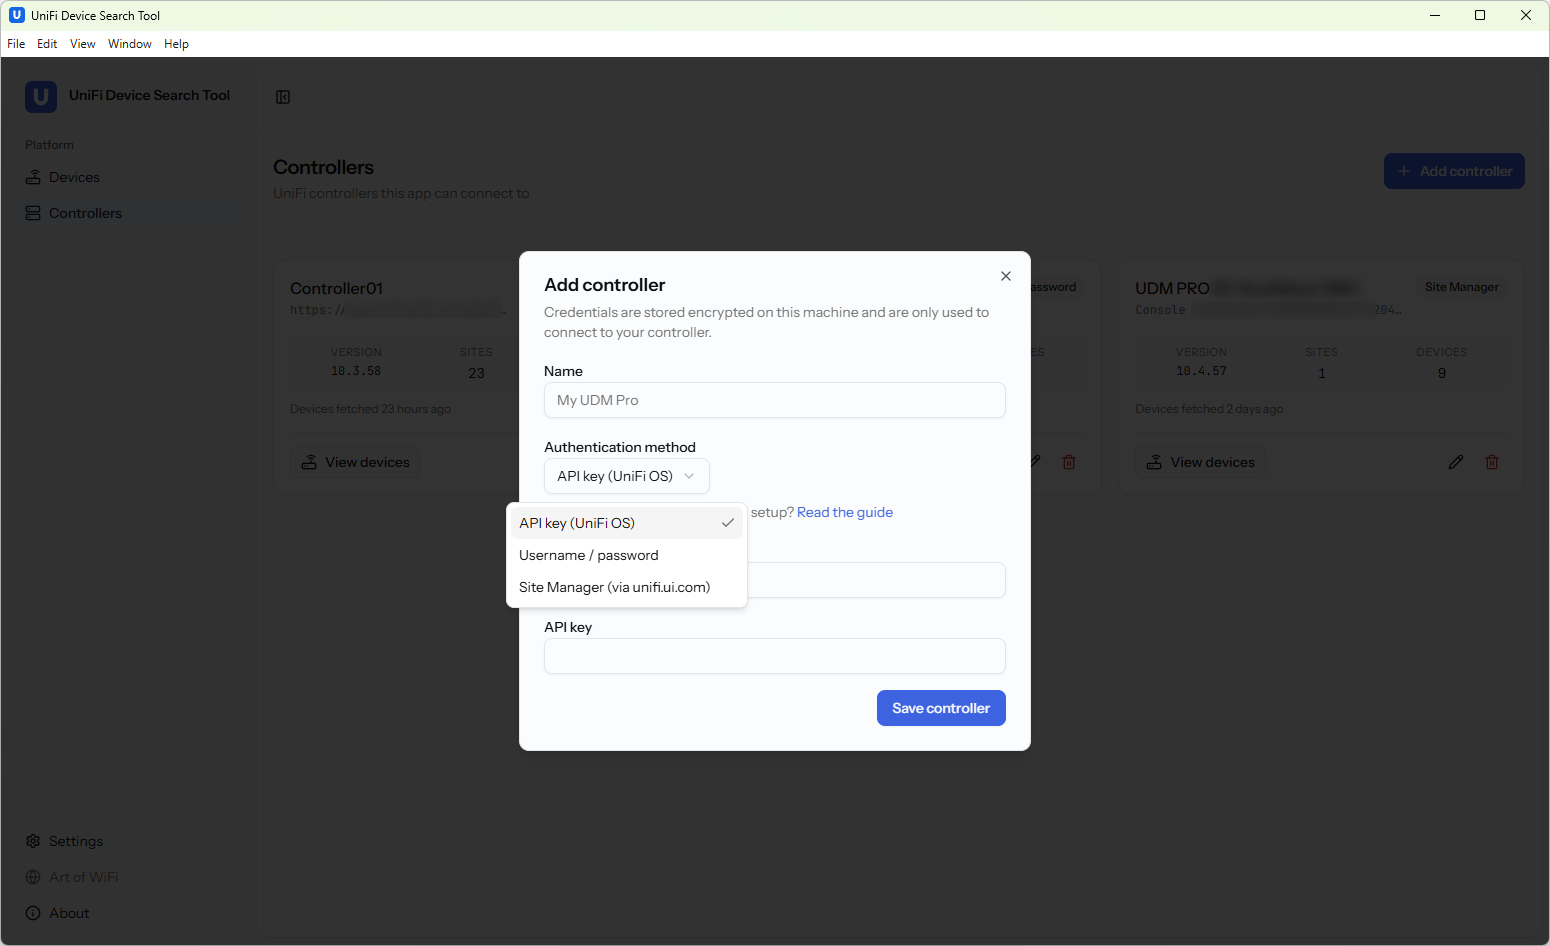
Task: Open the Authentication method dropdown
Action: [x=627, y=476]
